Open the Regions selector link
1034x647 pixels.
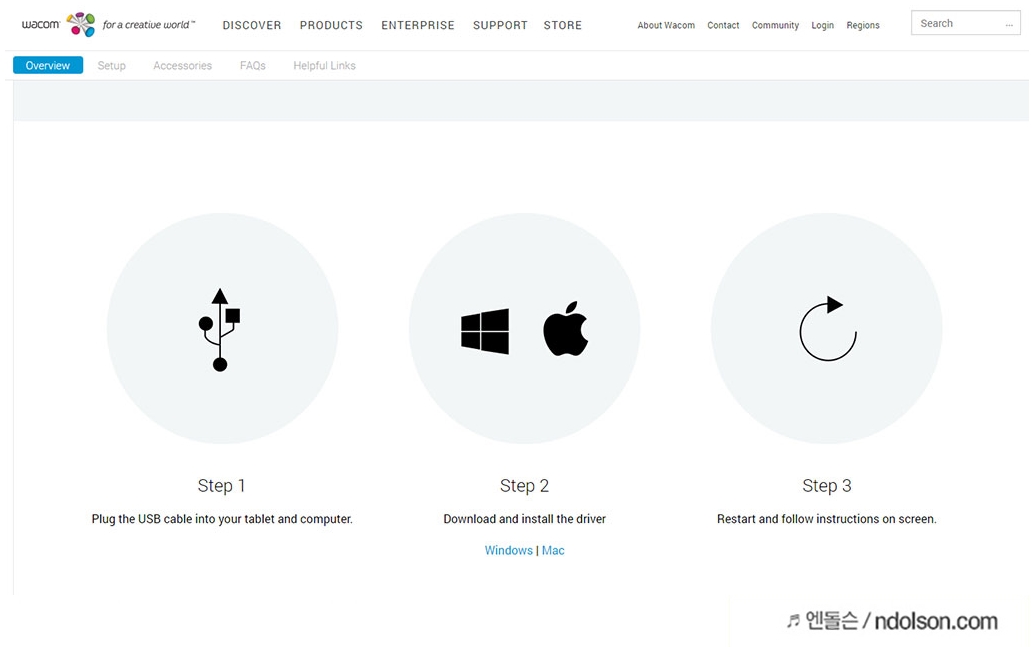[x=863, y=25]
